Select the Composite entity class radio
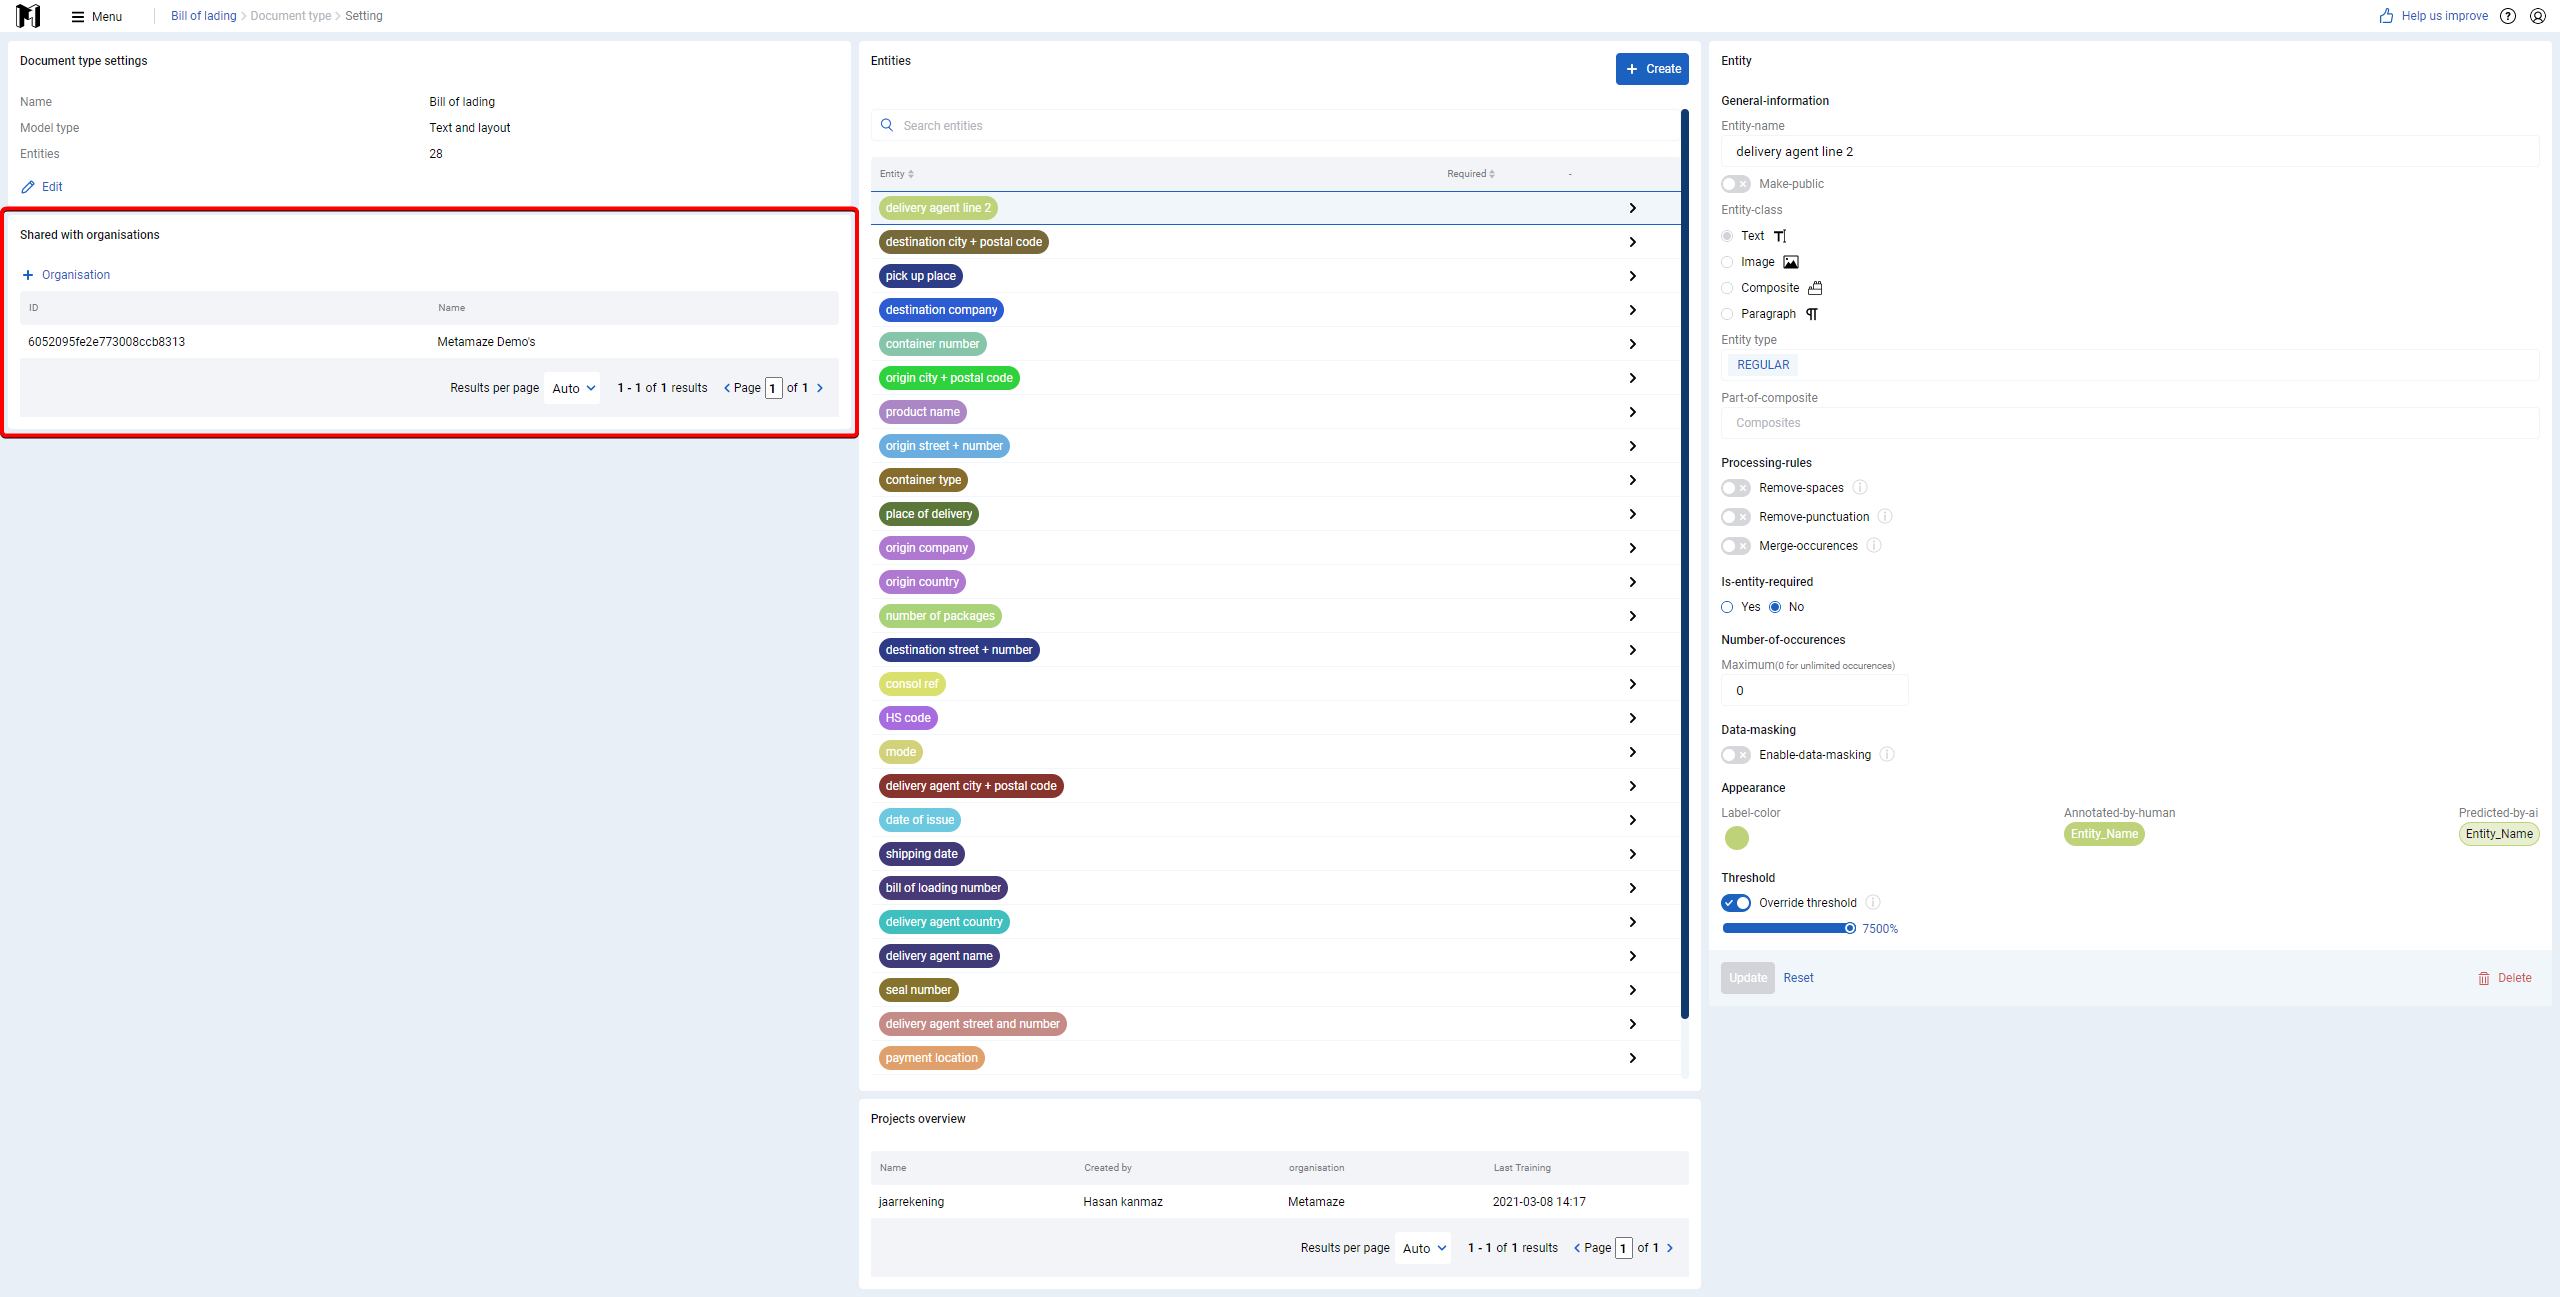 [1727, 288]
